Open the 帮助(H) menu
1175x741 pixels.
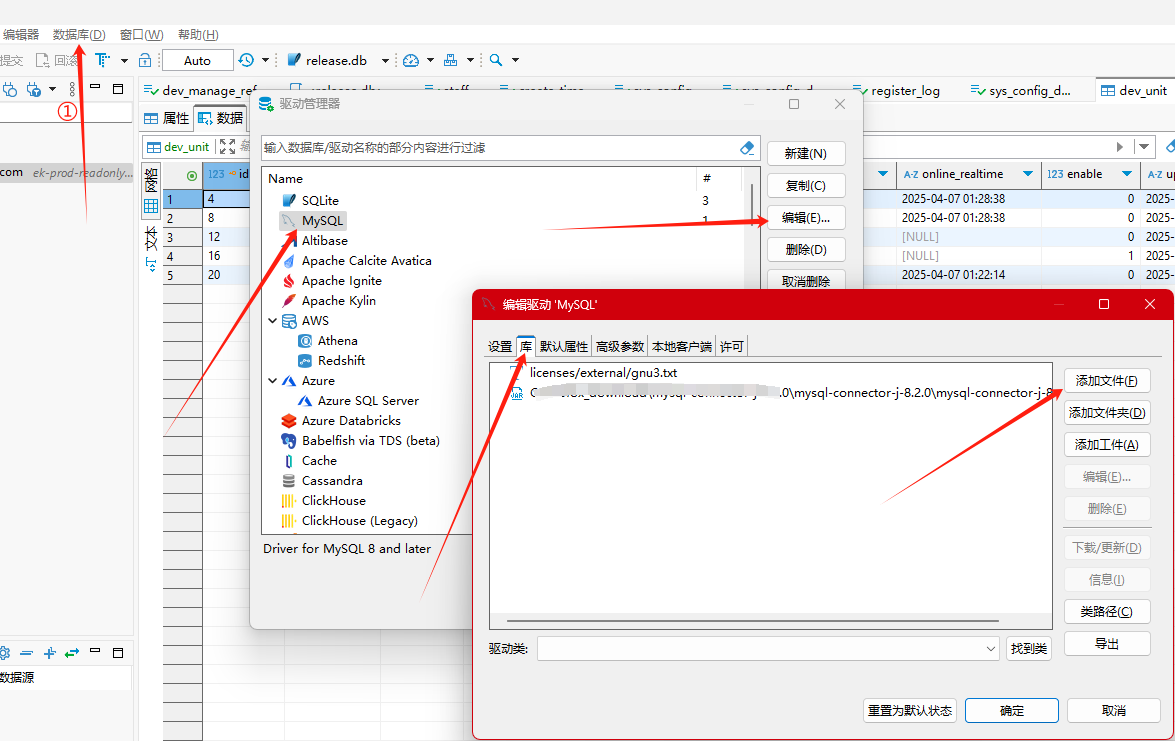pyautogui.click(x=198, y=34)
